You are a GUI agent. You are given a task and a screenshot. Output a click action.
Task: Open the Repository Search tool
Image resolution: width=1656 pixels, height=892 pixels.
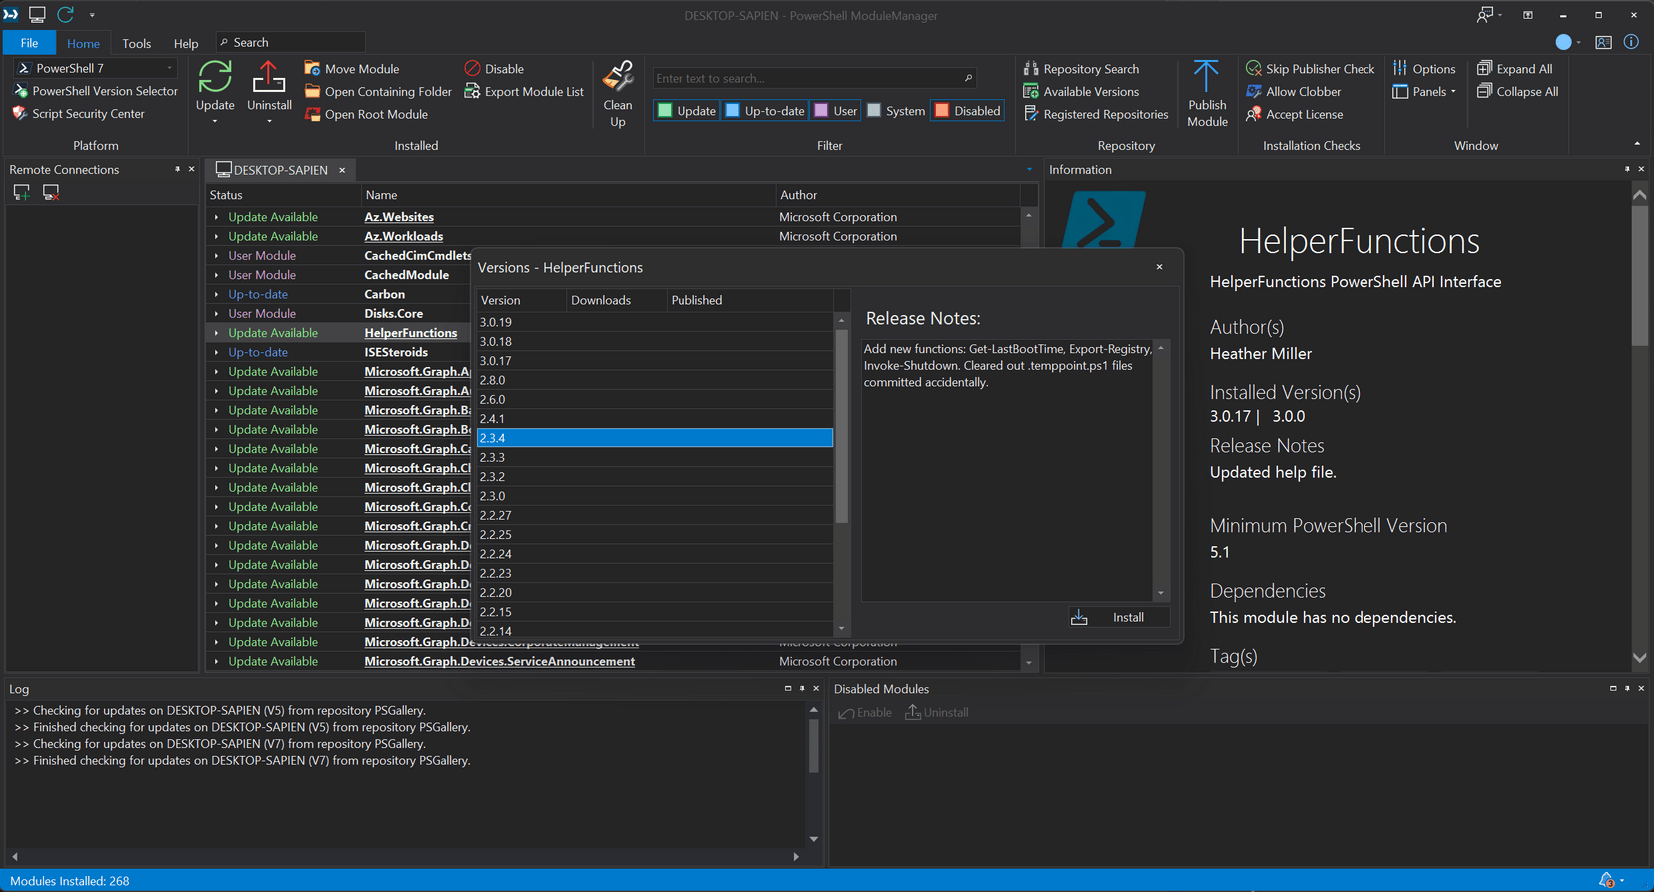[1081, 69]
